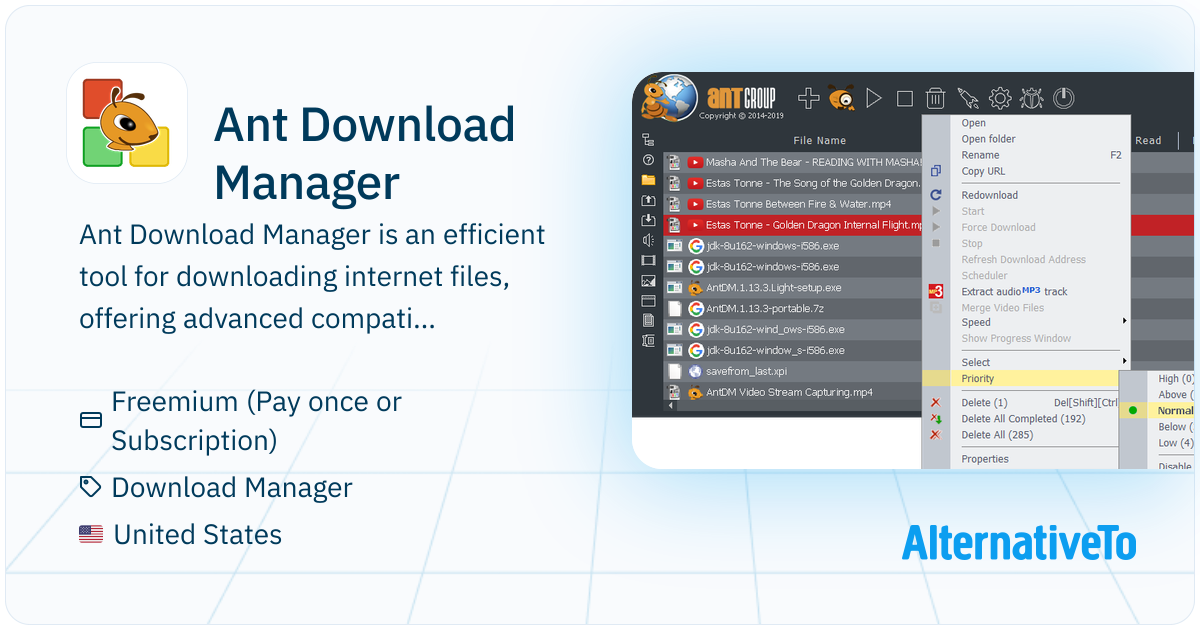Image resolution: width=1200 pixels, height=630 pixels.
Task: Click the MP3 icon beside Extract audio
Action: click(936, 291)
